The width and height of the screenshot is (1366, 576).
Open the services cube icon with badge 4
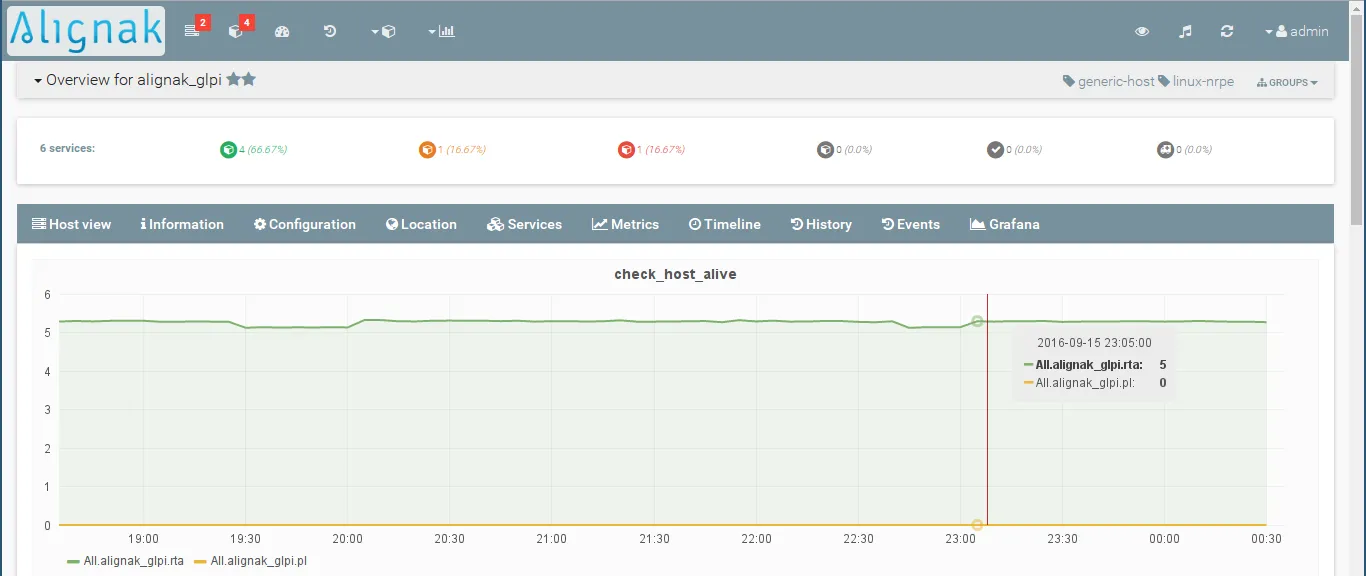click(x=236, y=31)
